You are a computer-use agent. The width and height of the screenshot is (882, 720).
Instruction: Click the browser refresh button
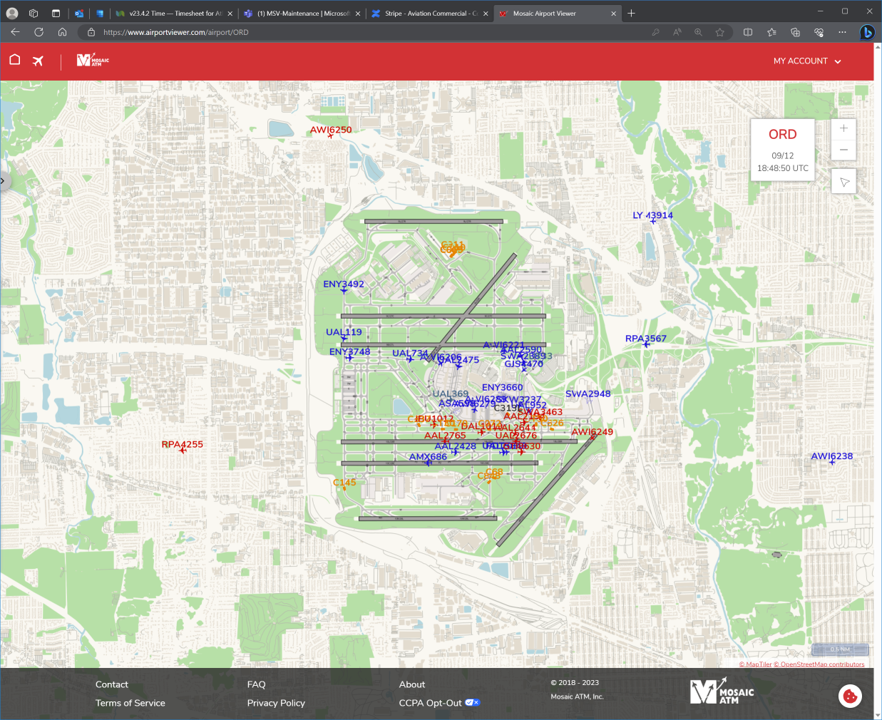pyautogui.click(x=39, y=32)
